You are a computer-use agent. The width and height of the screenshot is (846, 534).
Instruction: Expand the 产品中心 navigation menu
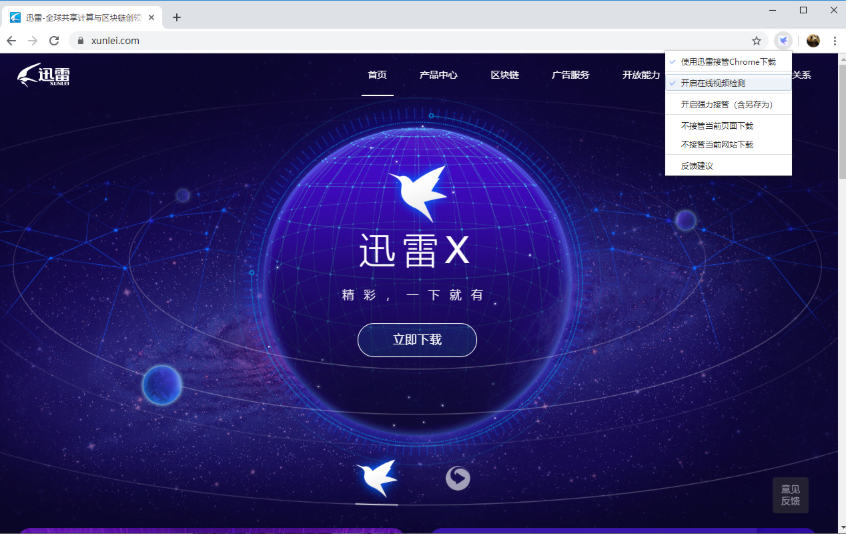[438, 75]
